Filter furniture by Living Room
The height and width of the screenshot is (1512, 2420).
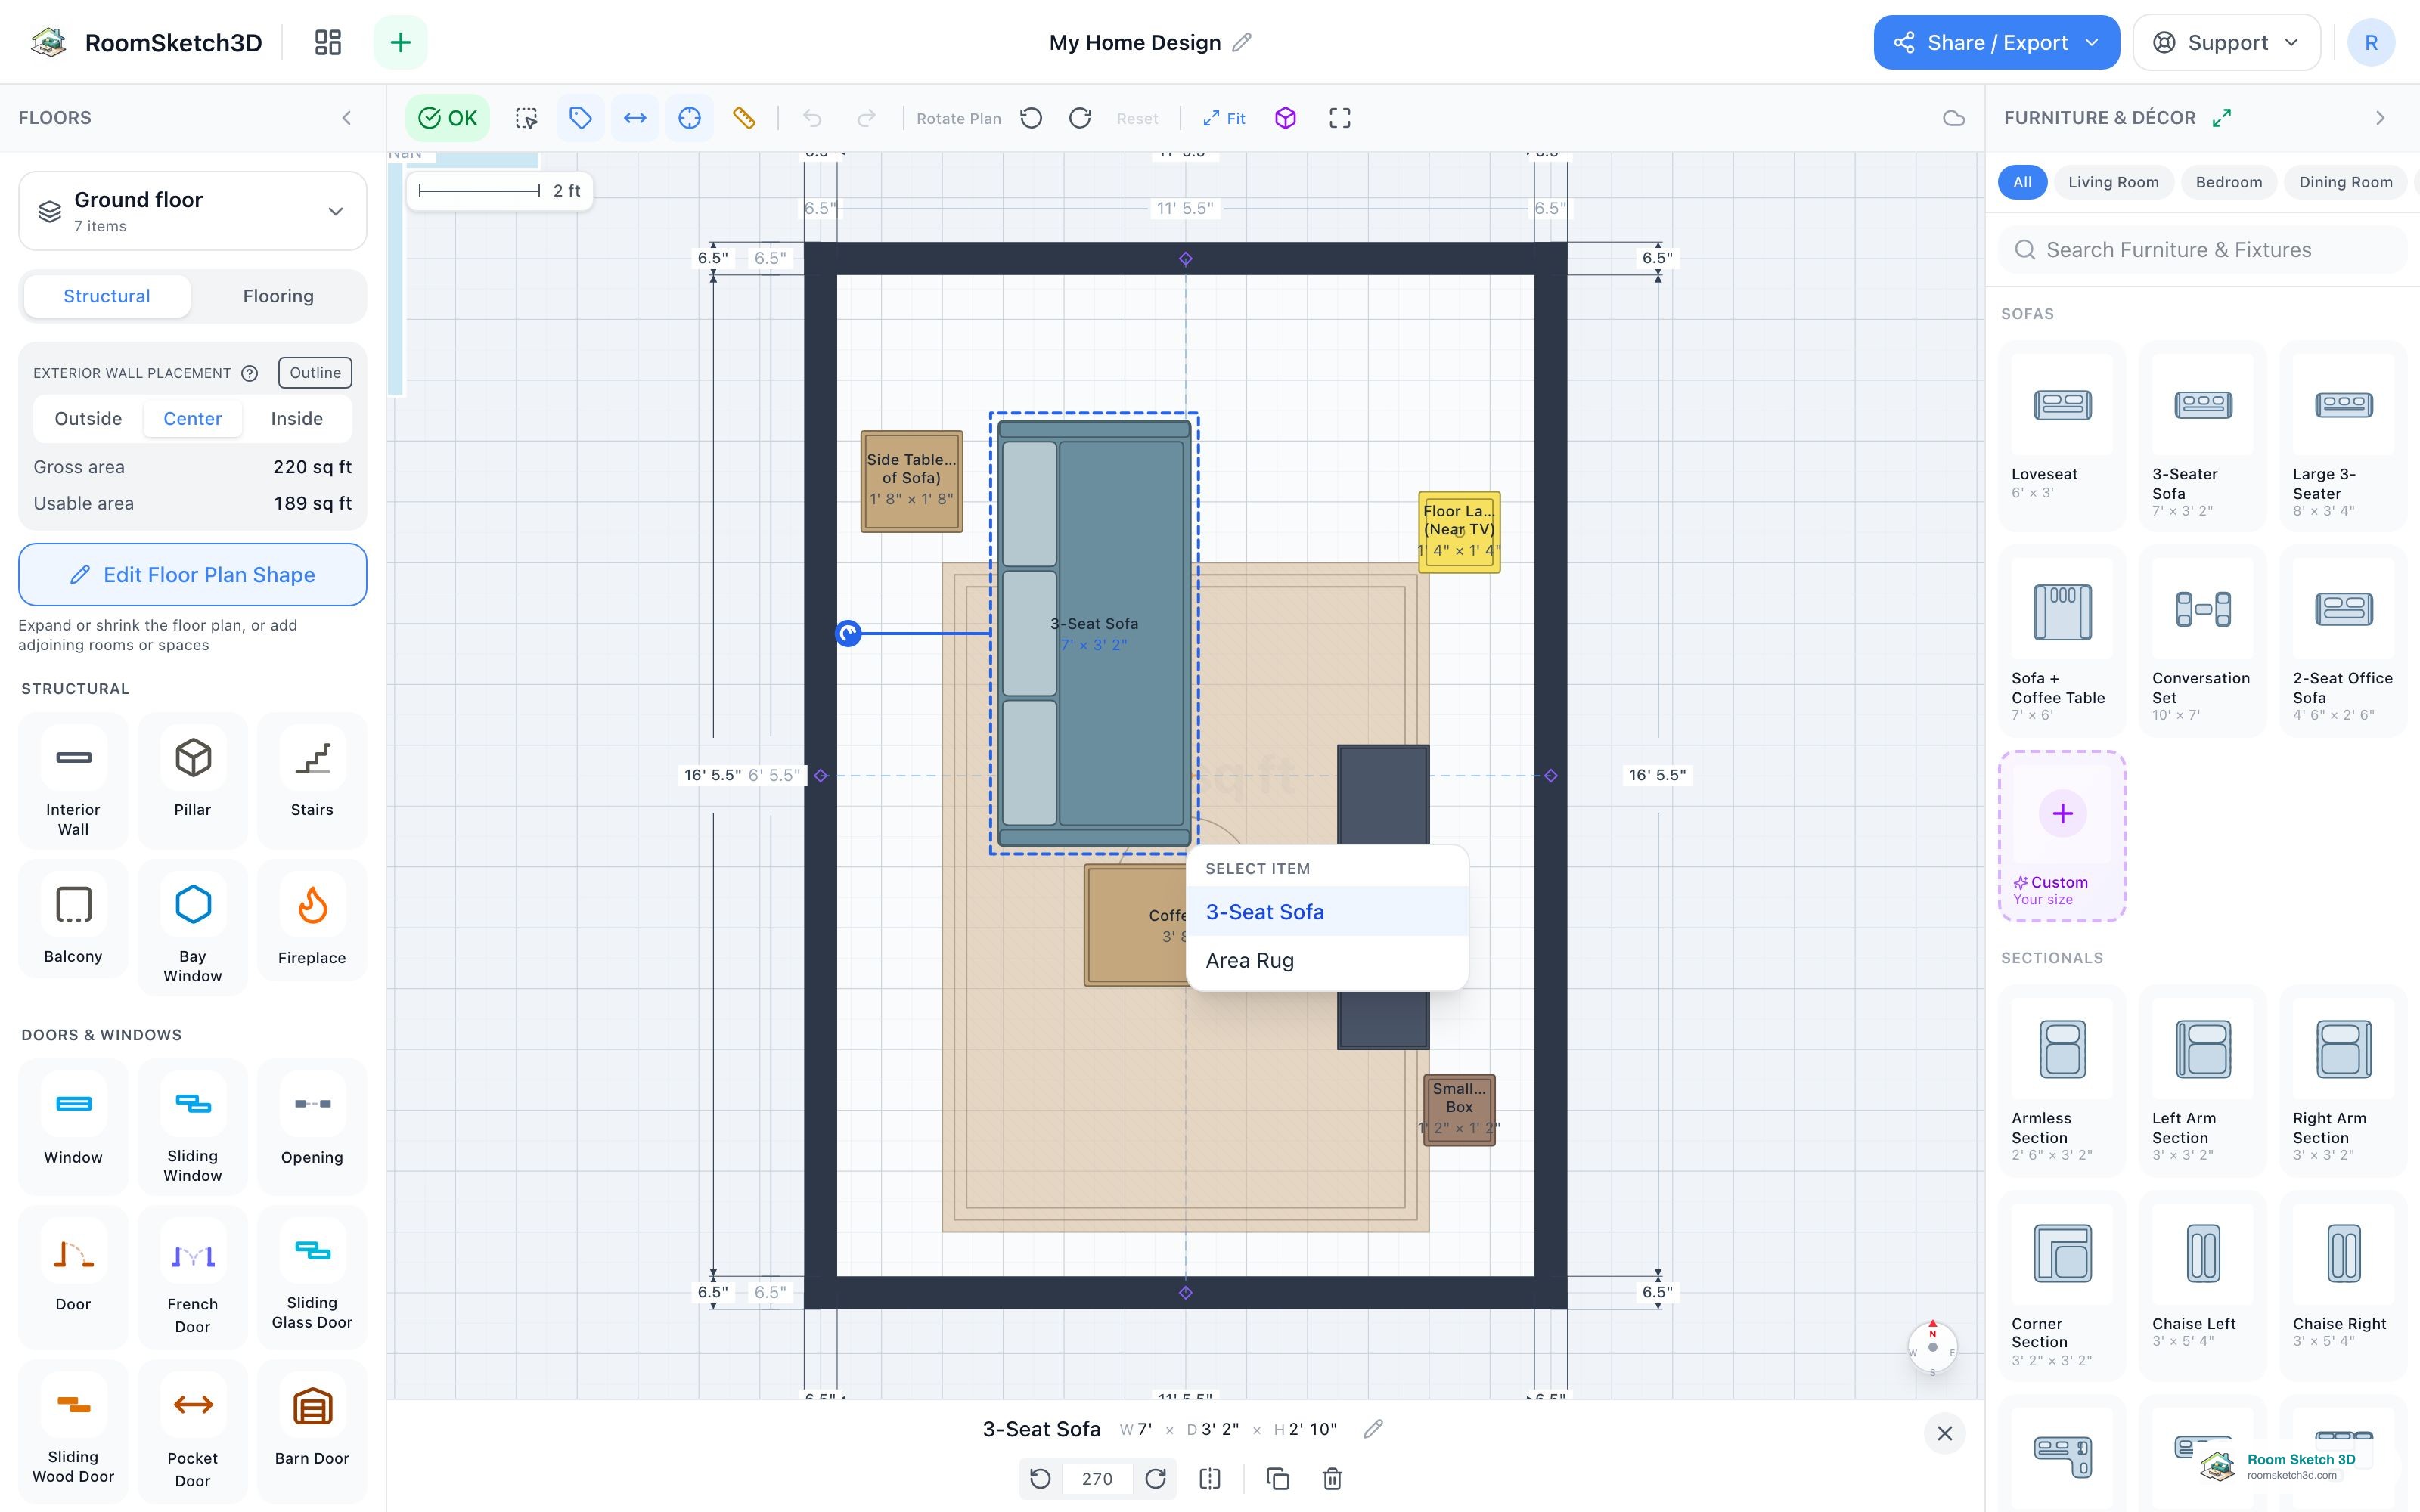(2113, 182)
